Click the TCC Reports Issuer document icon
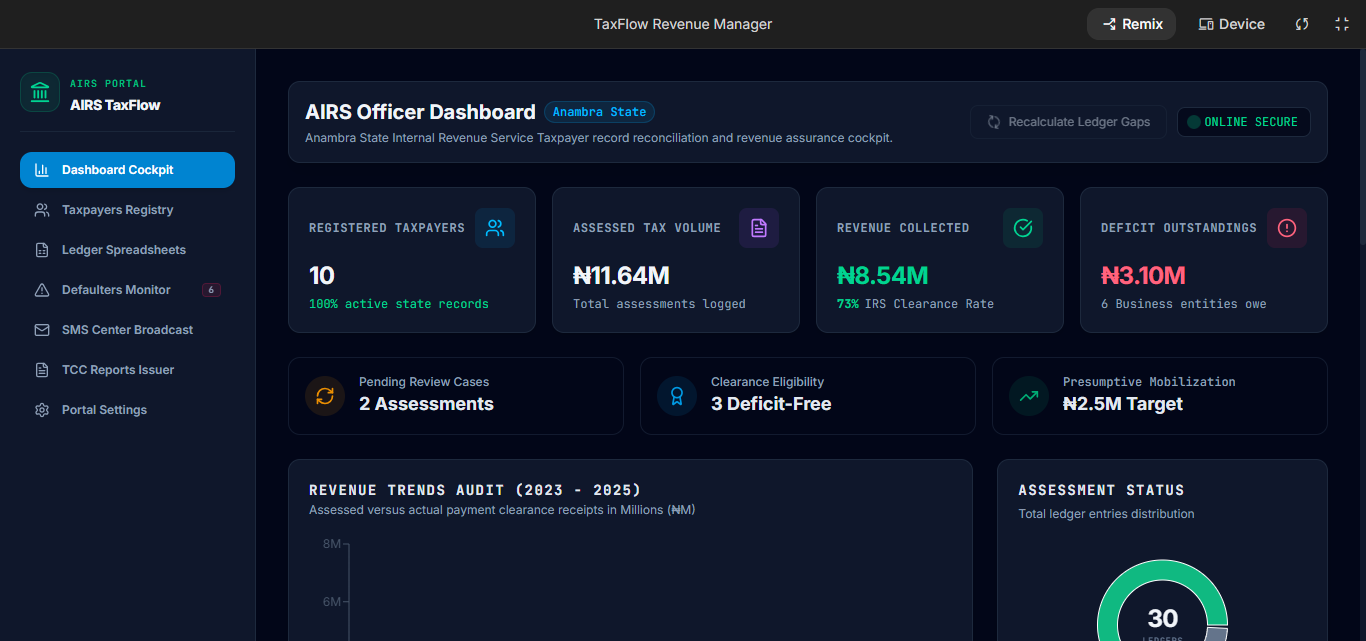The width and height of the screenshot is (1366, 641). tap(42, 370)
